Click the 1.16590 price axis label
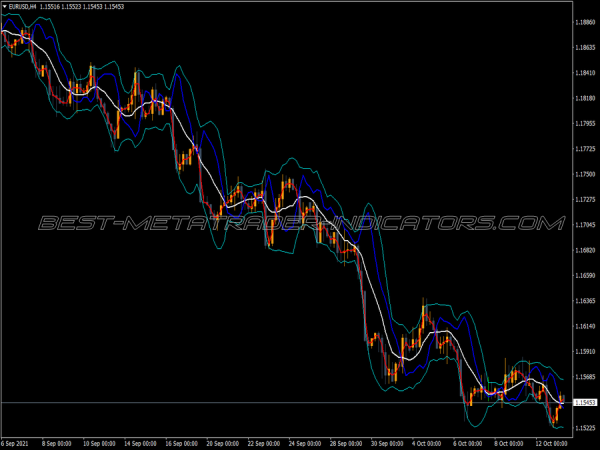This screenshot has height=450, width=600. [x=585, y=276]
